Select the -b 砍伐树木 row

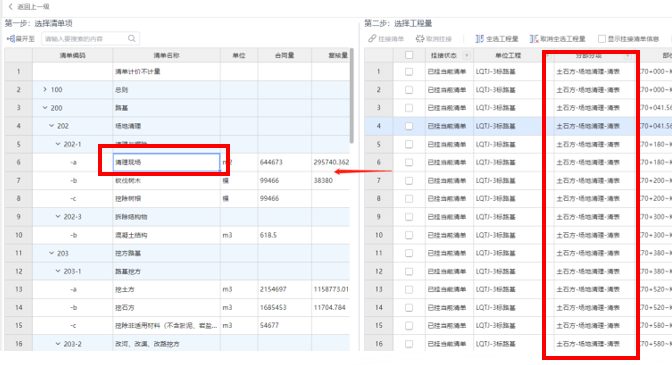pos(177,180)
